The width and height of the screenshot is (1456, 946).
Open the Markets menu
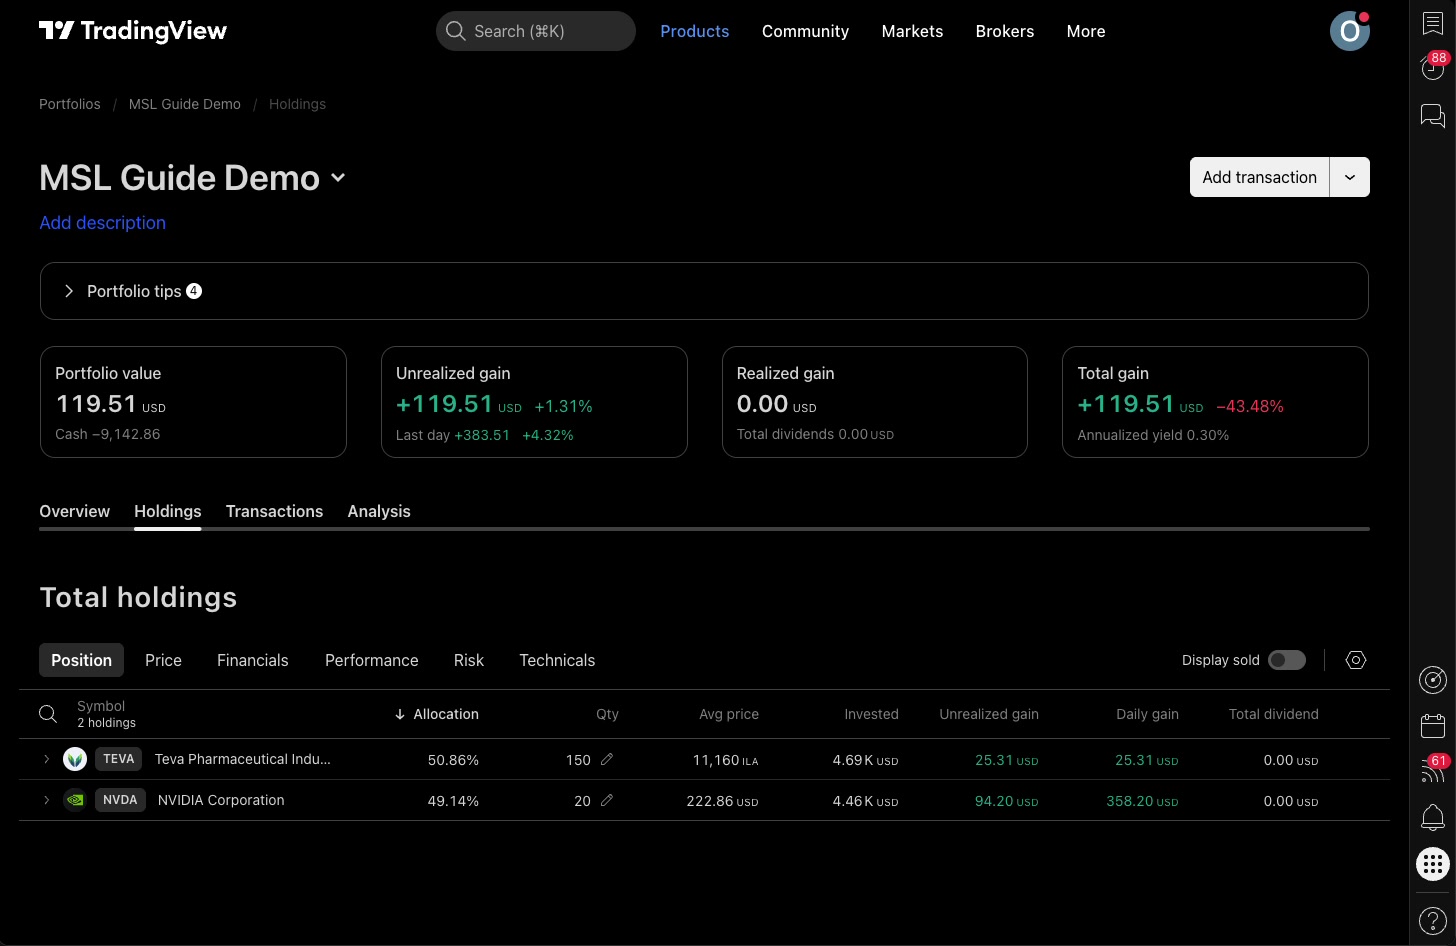[x=912, y=31]
